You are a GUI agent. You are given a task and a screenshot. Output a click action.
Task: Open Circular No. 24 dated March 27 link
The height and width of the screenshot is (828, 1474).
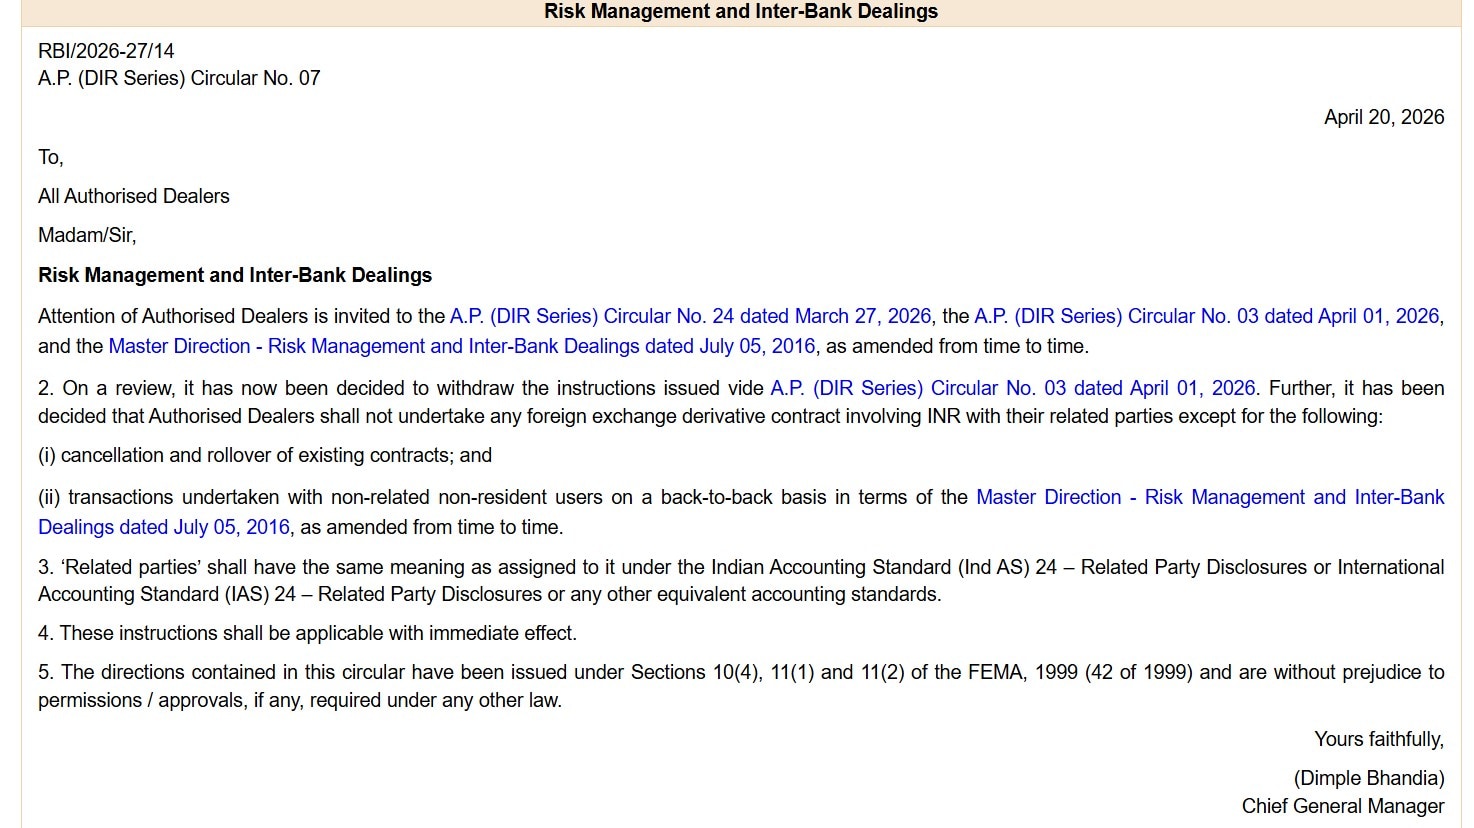point(690,316)
